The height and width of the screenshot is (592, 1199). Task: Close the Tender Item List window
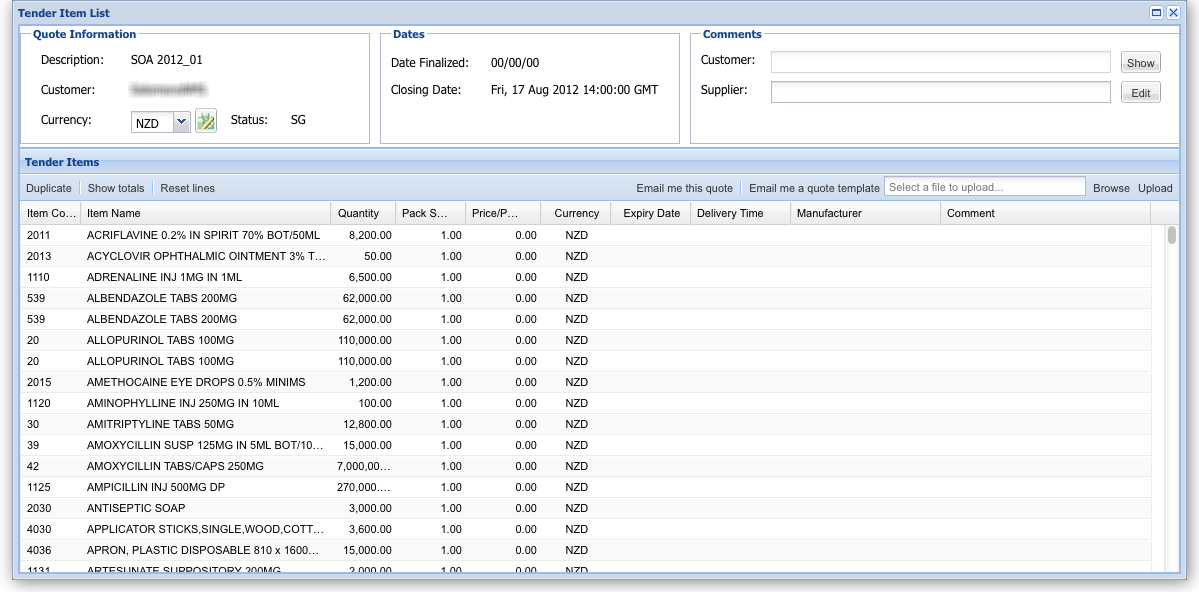coord(1173,12)
